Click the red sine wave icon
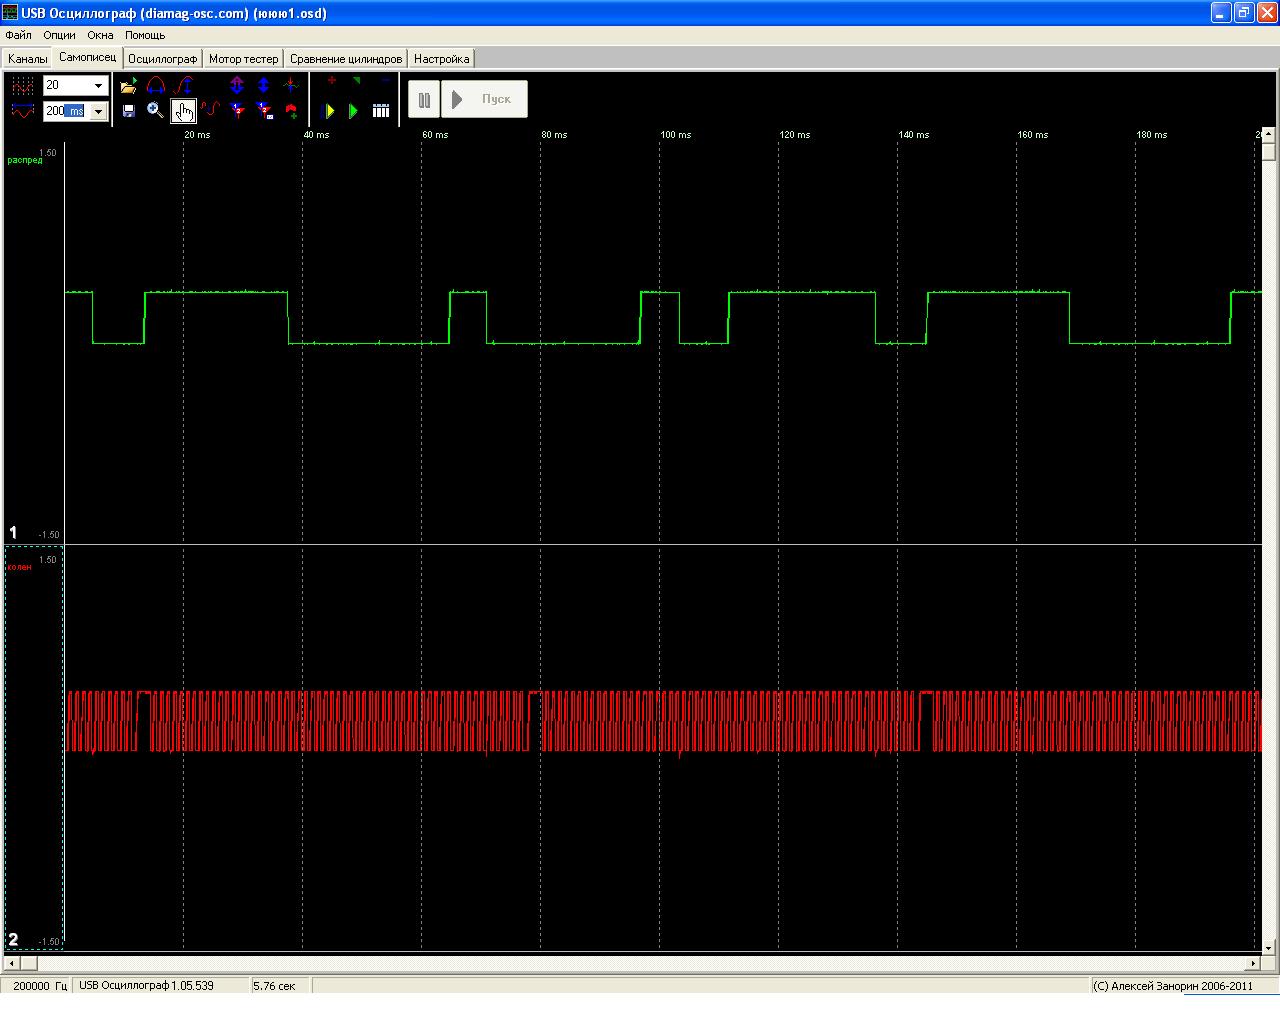The image size is (1280, 1024). pyautogui.click(x=210, y=111)
